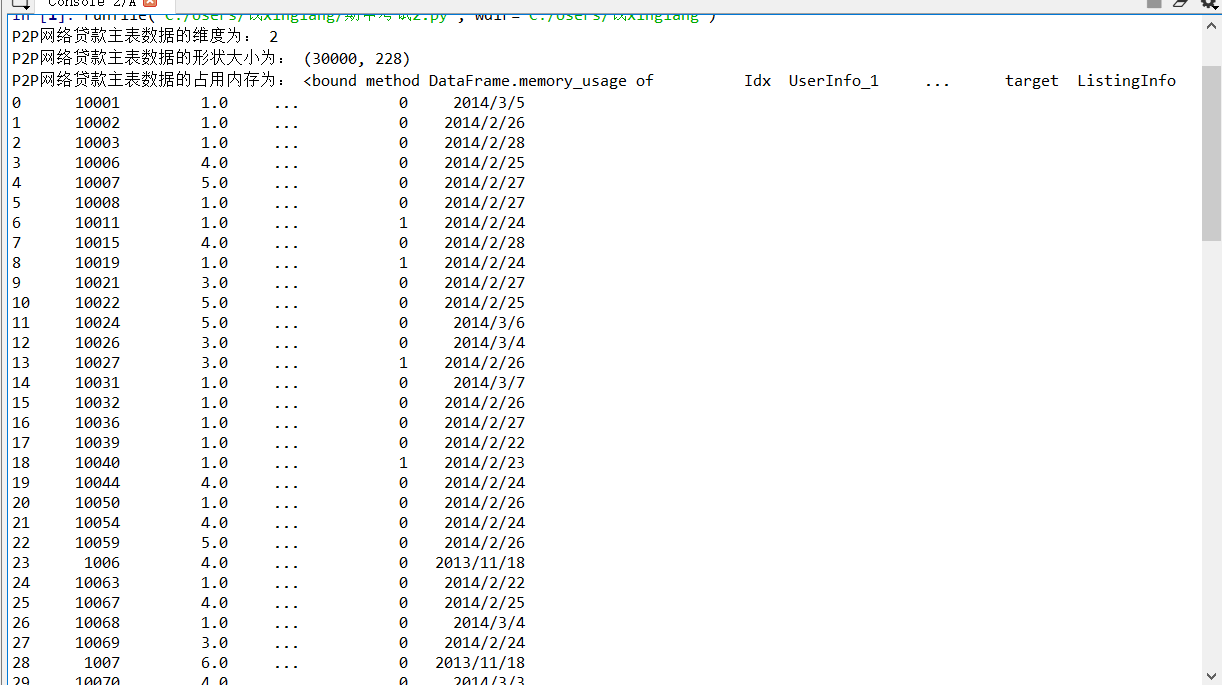Close the Console 2/A tab
The height and width of the screenshot is (685, 1222).
pyautogui.click(x=150, y=4)
